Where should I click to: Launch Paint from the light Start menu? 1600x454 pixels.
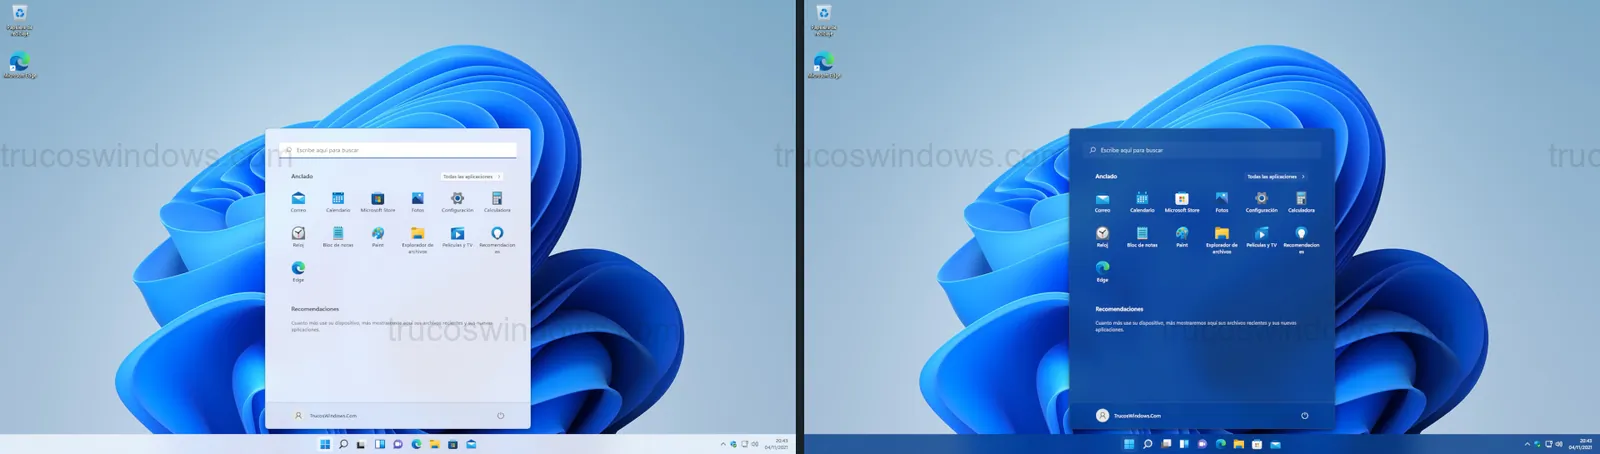tap(377, 234)
